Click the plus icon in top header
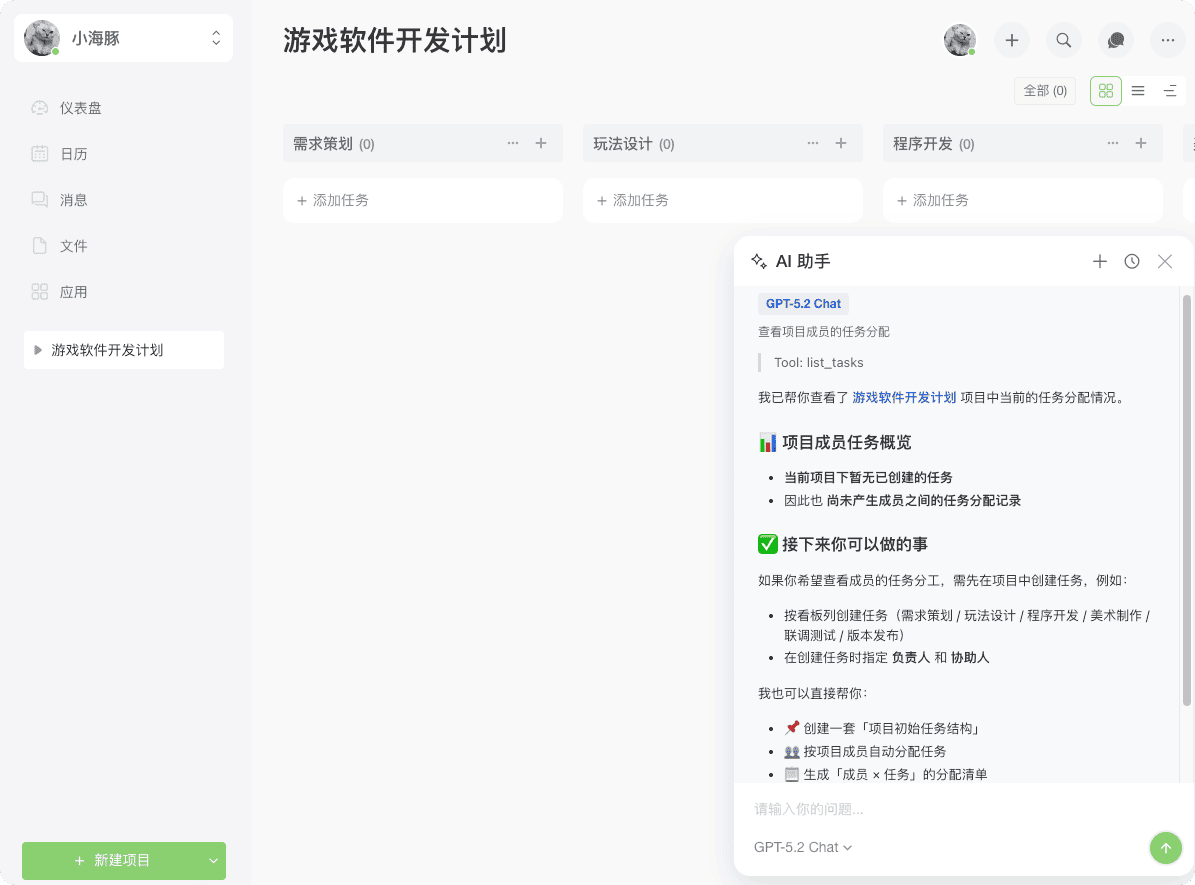This screenshot has height=885, width=1195. 1012,40
